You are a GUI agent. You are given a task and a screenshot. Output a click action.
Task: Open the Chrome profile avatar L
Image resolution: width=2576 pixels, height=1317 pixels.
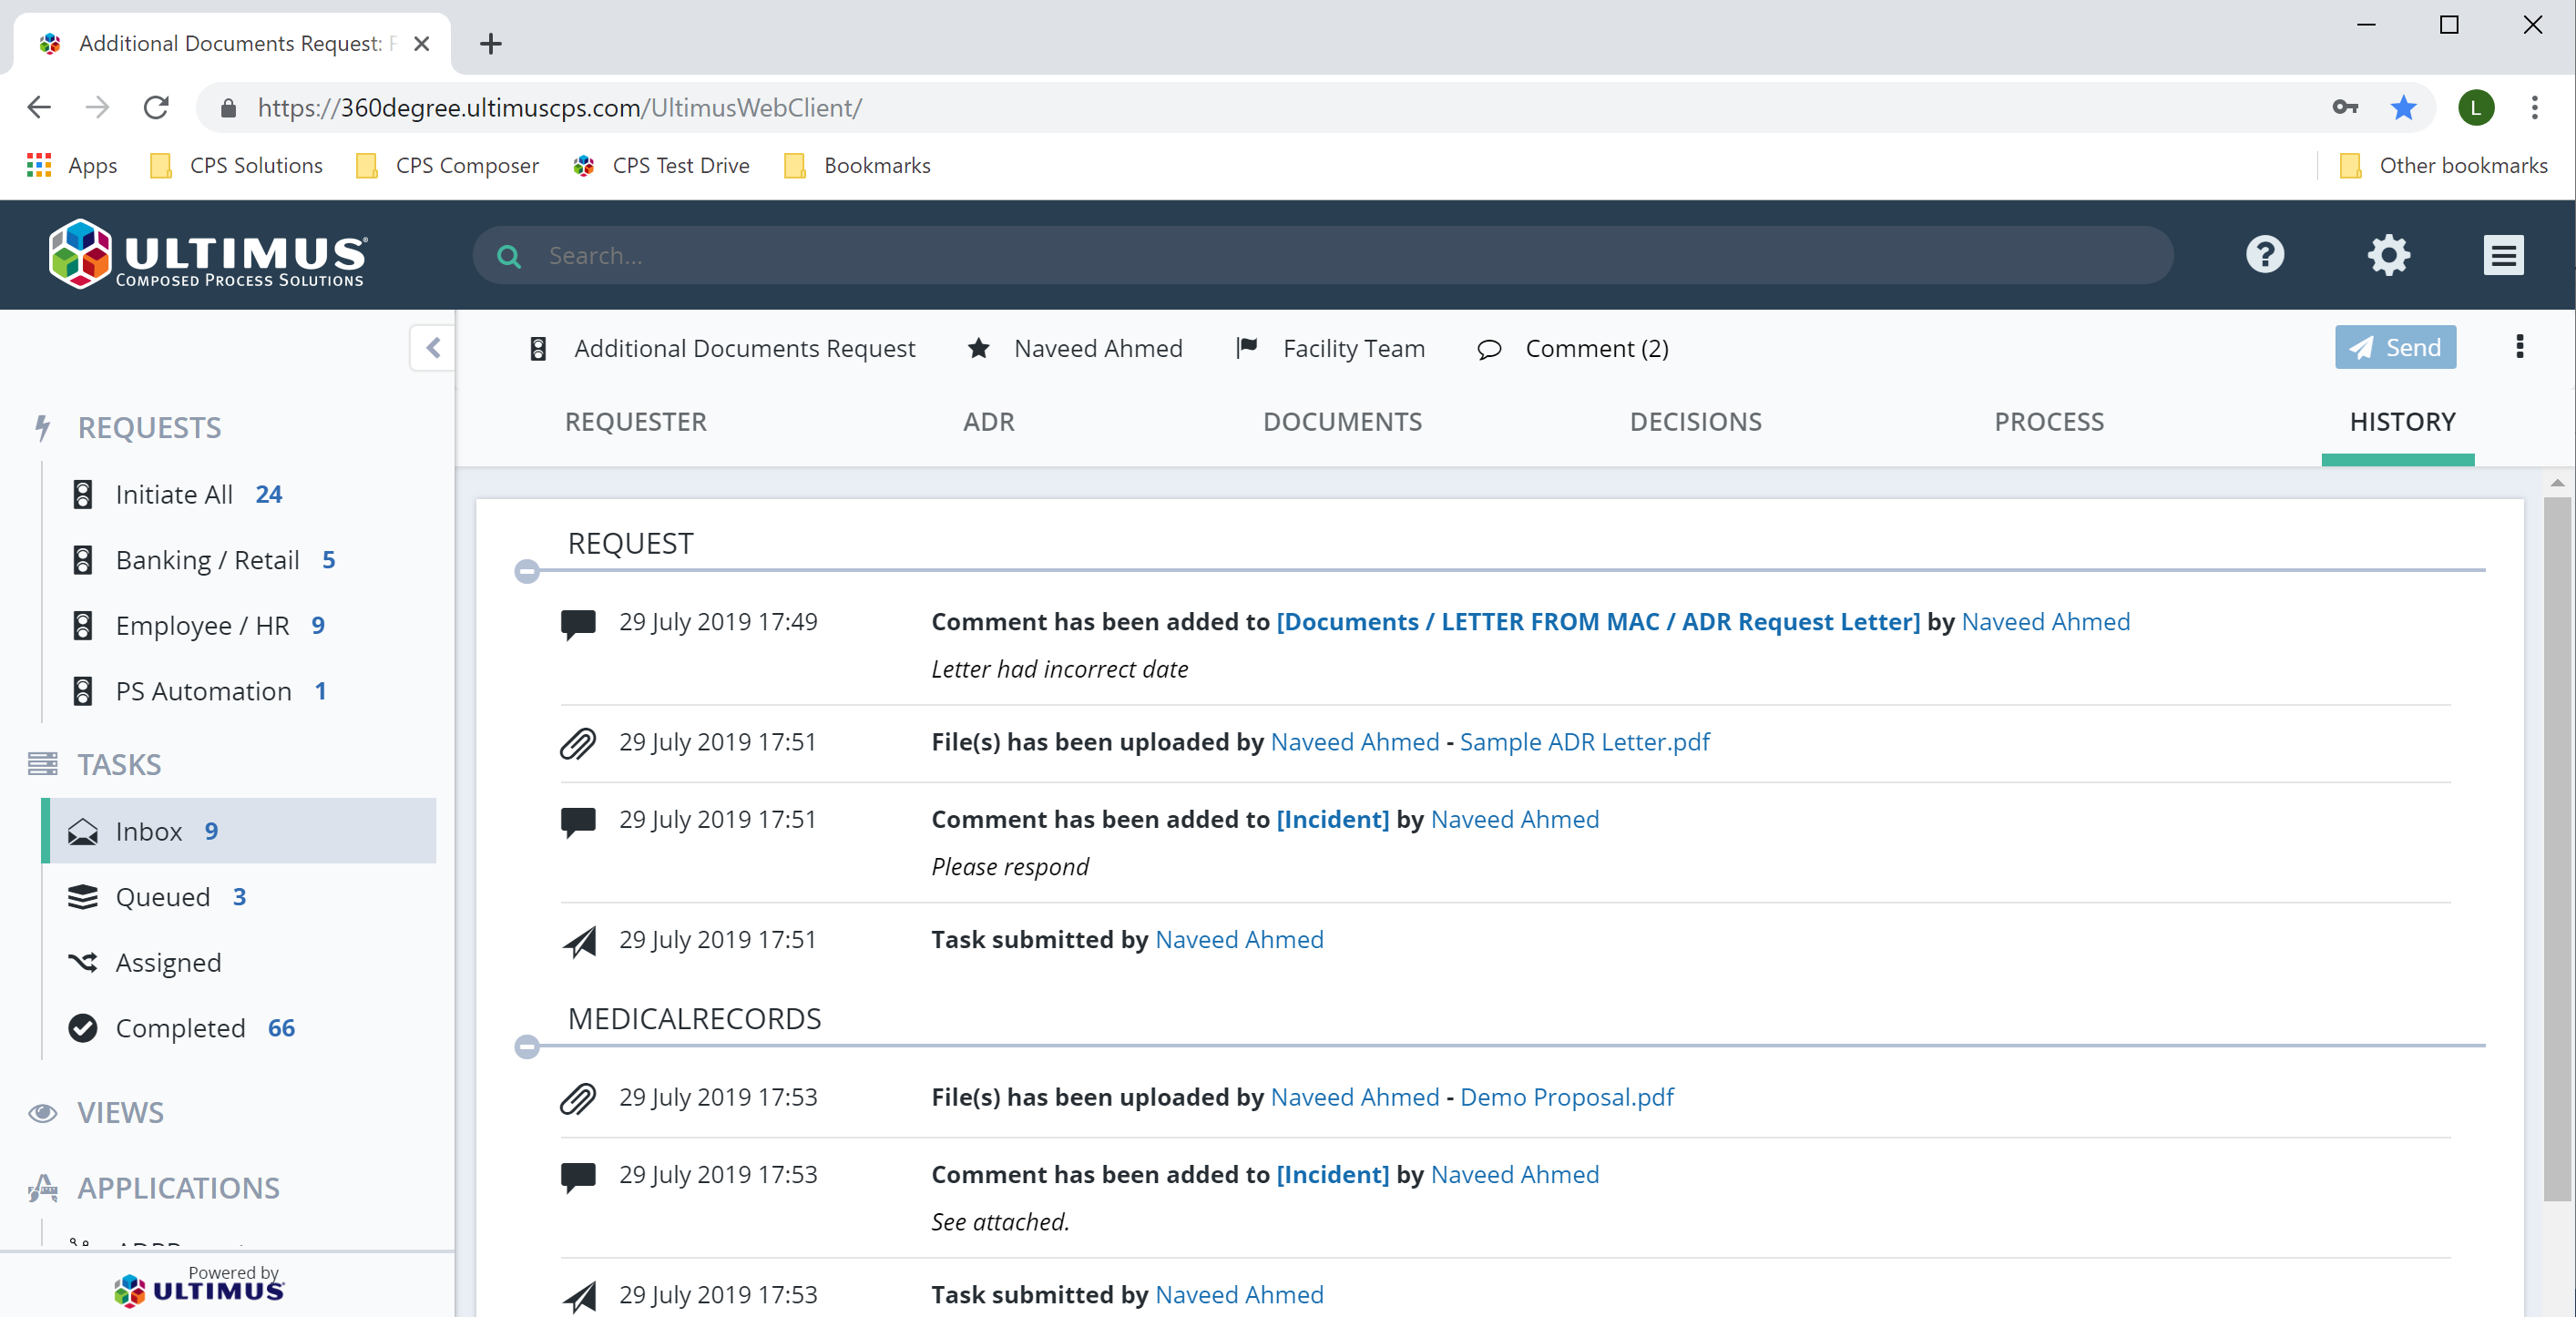coord(2476,107)
